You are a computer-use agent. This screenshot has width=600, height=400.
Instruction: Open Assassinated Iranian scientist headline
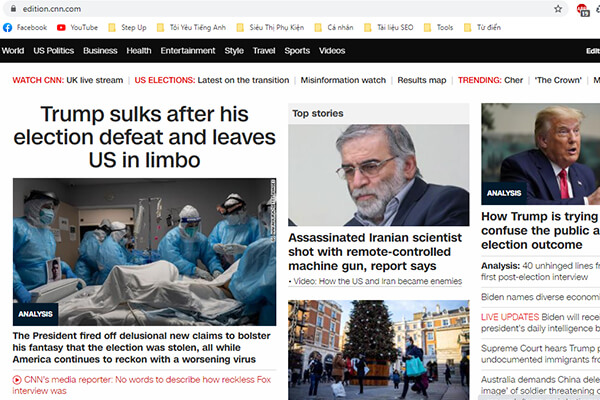coord(375,251)
